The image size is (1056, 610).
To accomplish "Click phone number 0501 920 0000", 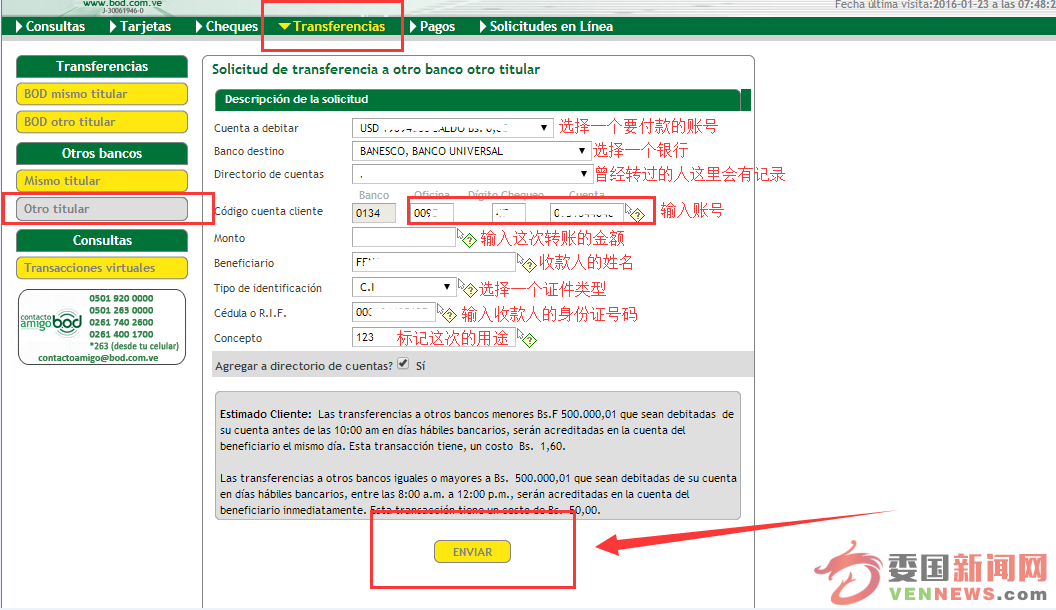I will point(121,298).
